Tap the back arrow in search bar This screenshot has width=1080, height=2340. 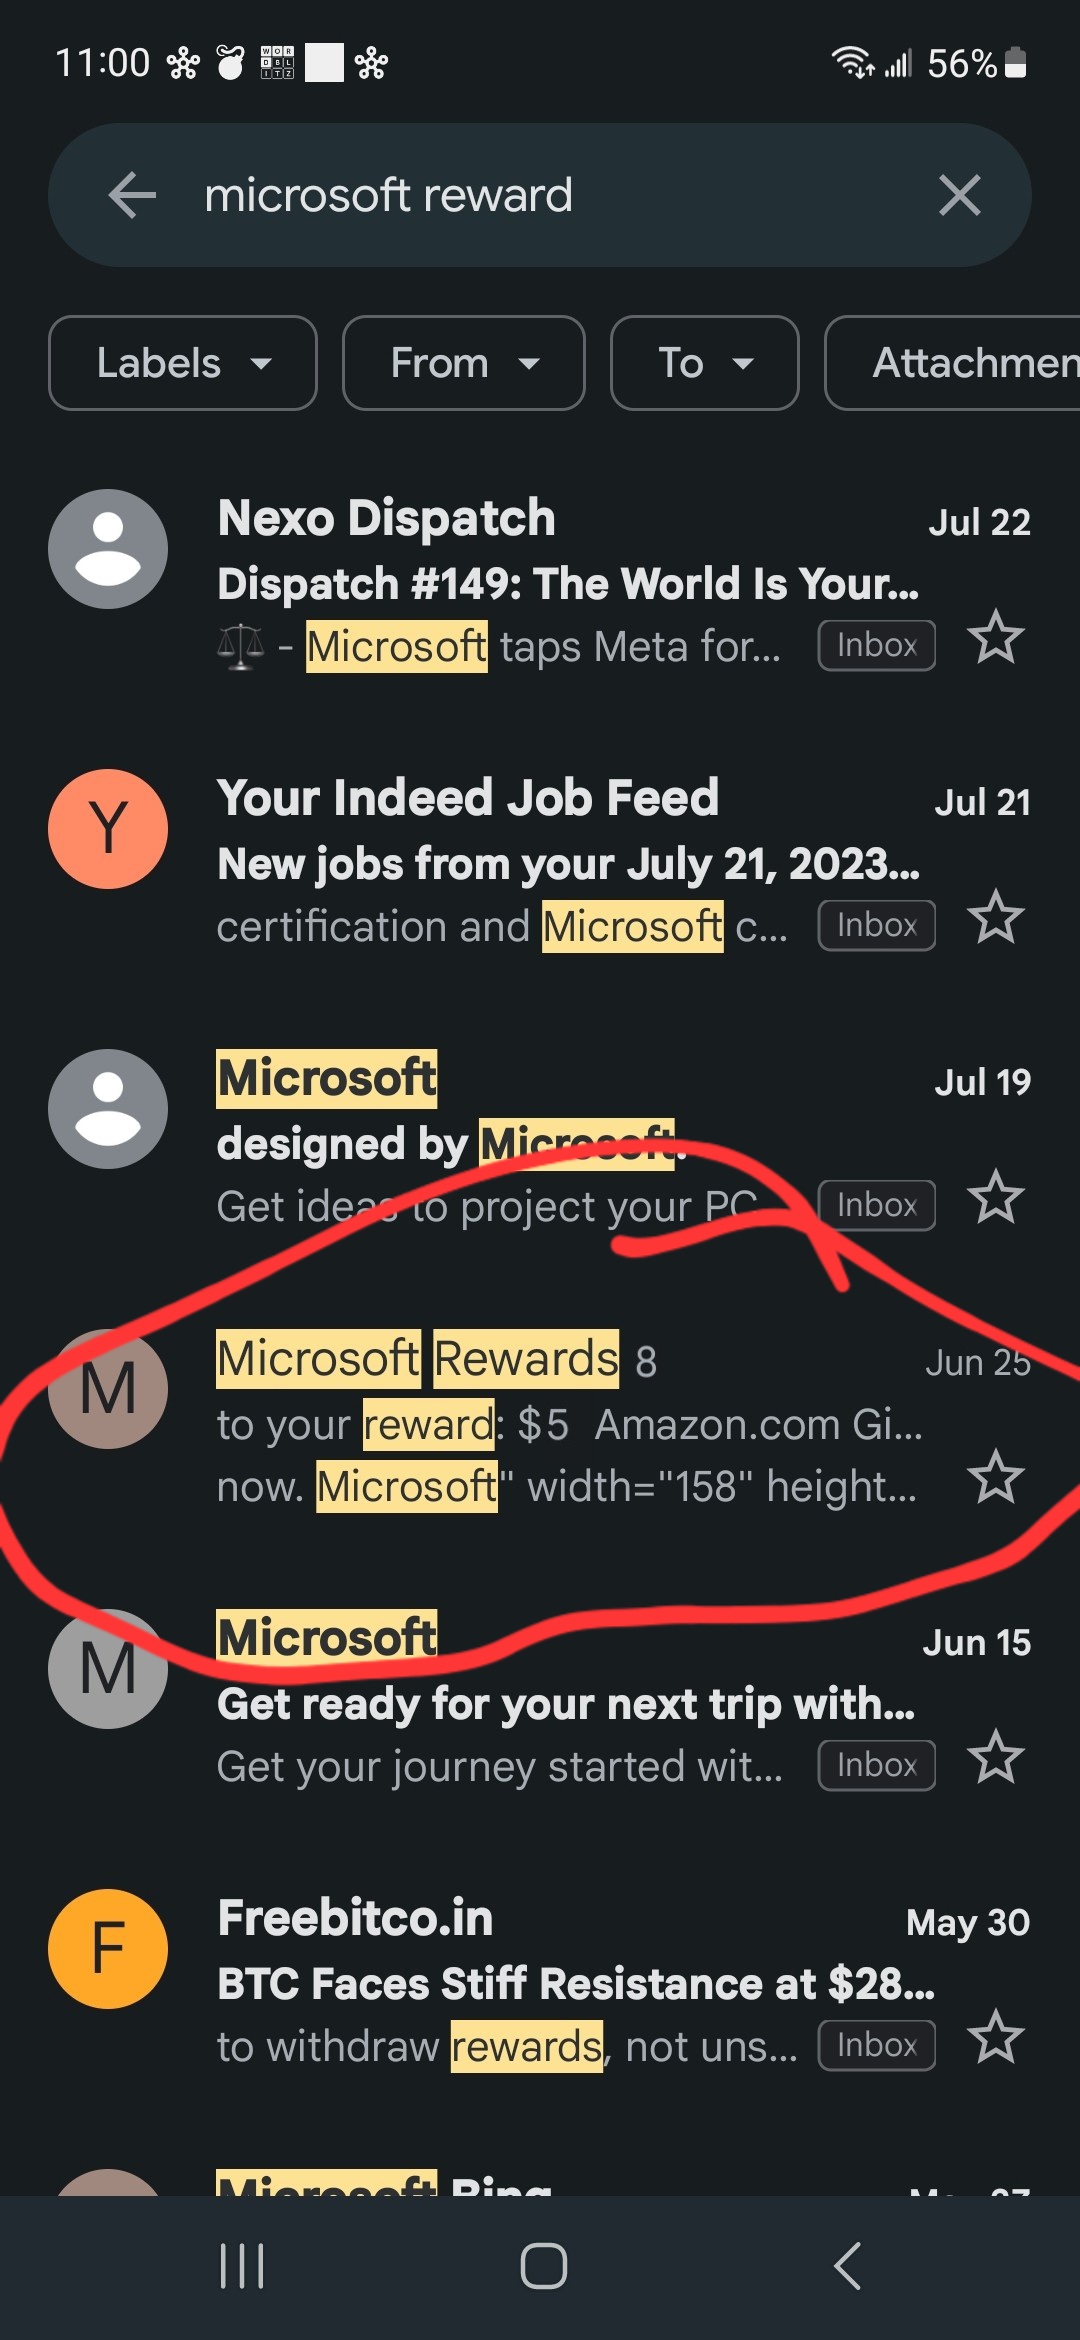pos(132,195)
